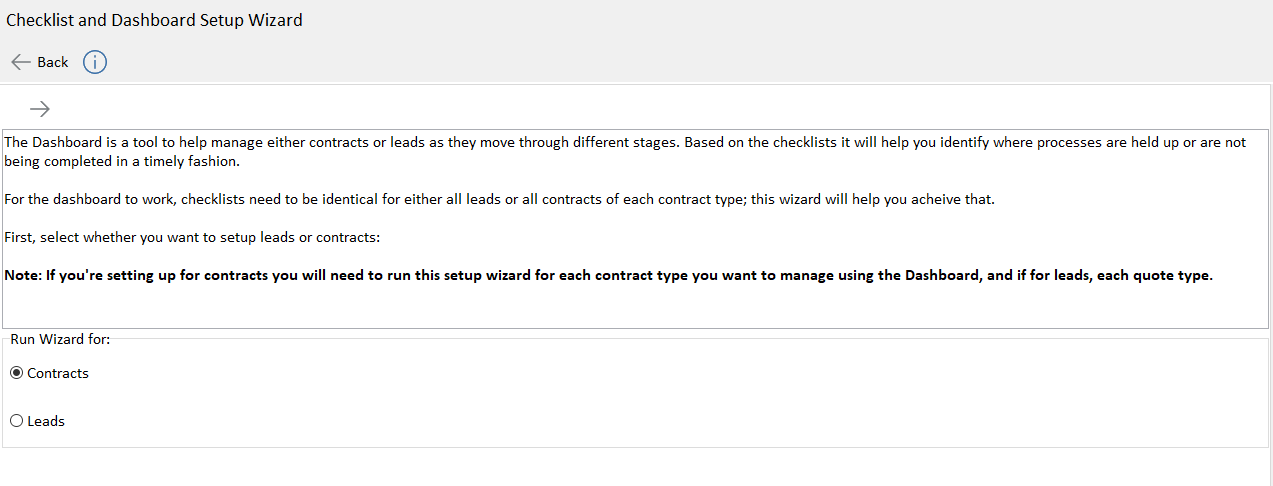The image size is (1273, 486).
Task: Click the paragraph starting "The Dashboard is a tool"
Action: point(625,152)
